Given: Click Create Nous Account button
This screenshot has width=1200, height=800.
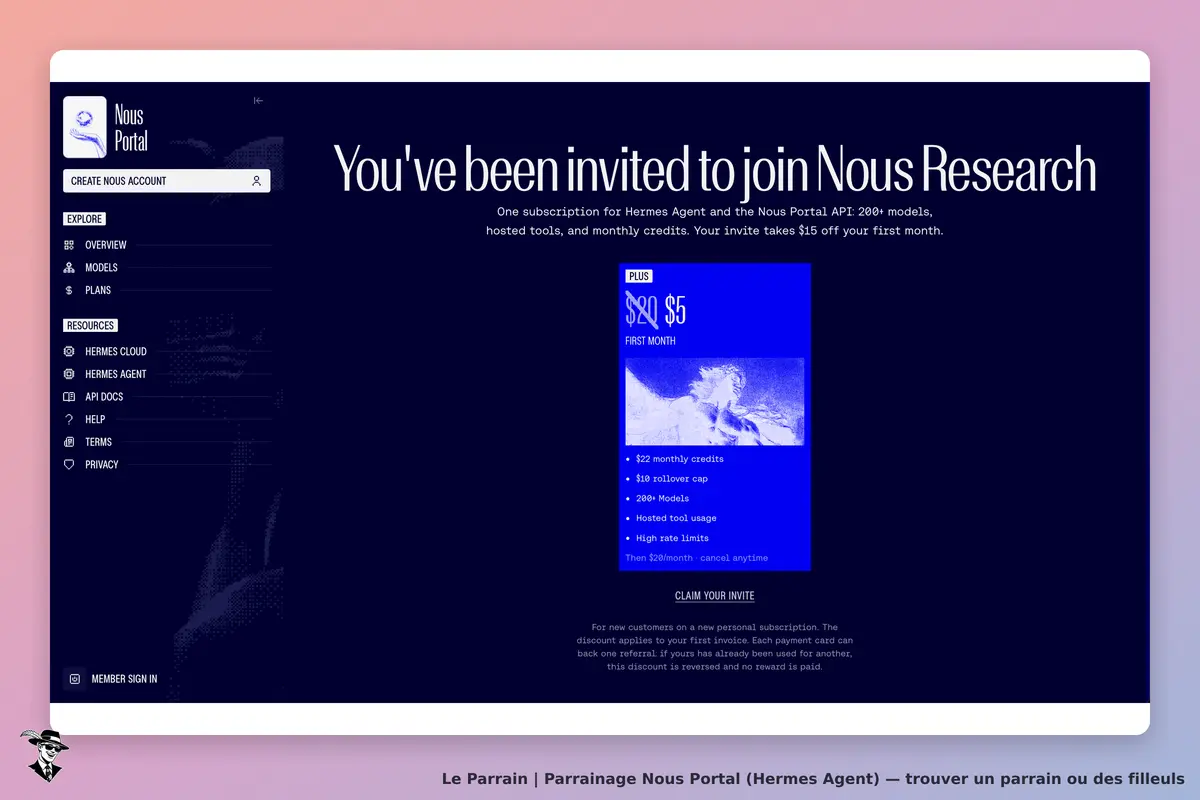Looking at the screenshot, I should tap(166, 181).
